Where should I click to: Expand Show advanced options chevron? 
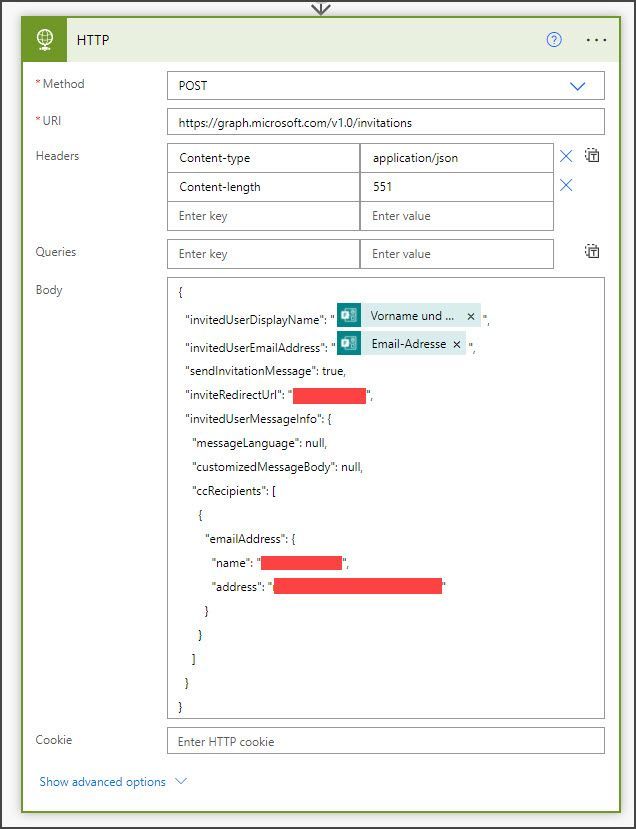[x=181, y=781]
